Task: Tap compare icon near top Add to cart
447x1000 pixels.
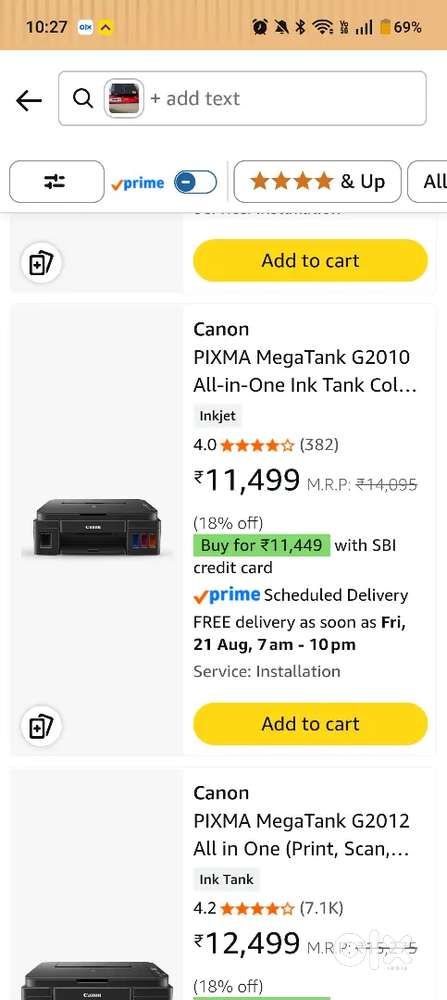Action: click(41, 263)
